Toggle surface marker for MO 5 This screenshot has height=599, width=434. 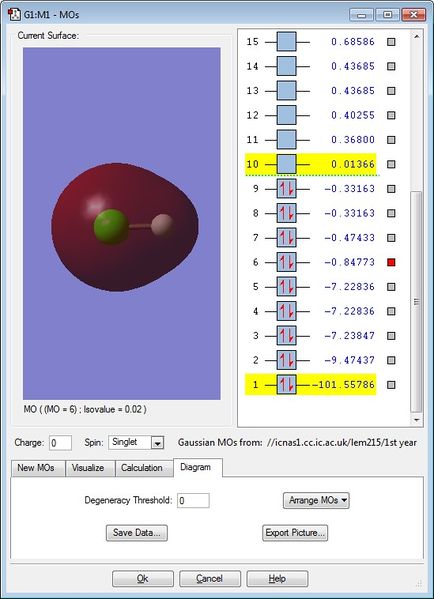pos(391,287)
